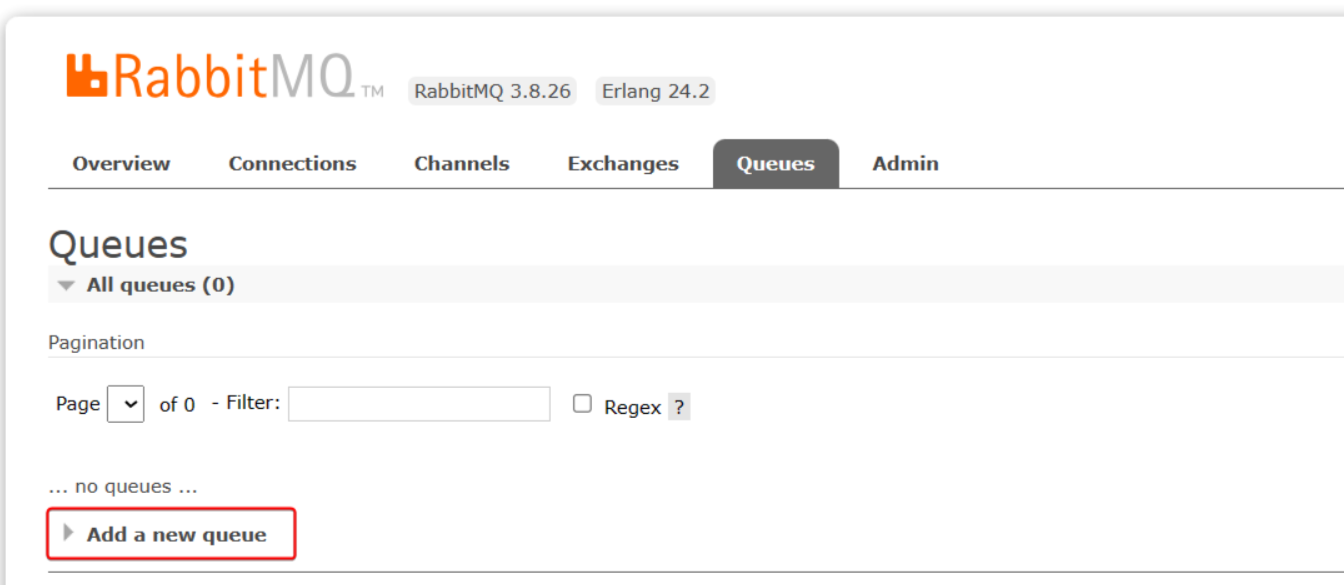Image resolution: width=1344 pixels, height=585 pixels.
Task: Click the "... no queues ..." message
Action: [x=123, y=487]
